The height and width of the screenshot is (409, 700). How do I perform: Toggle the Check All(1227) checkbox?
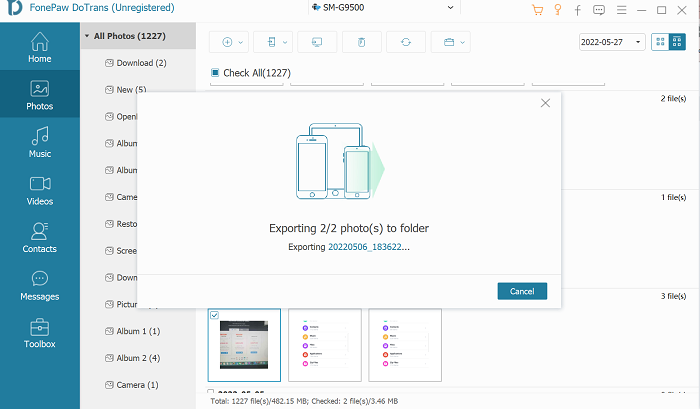coord(215,72)
